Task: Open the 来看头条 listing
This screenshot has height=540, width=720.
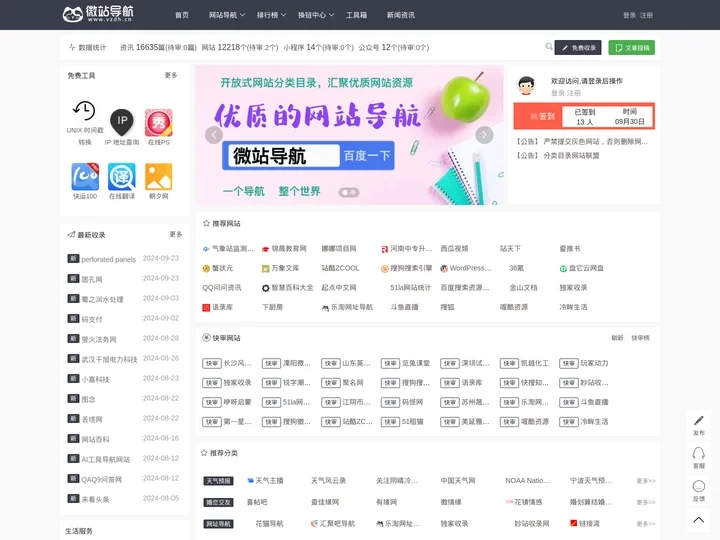Action: coord(96,499)
